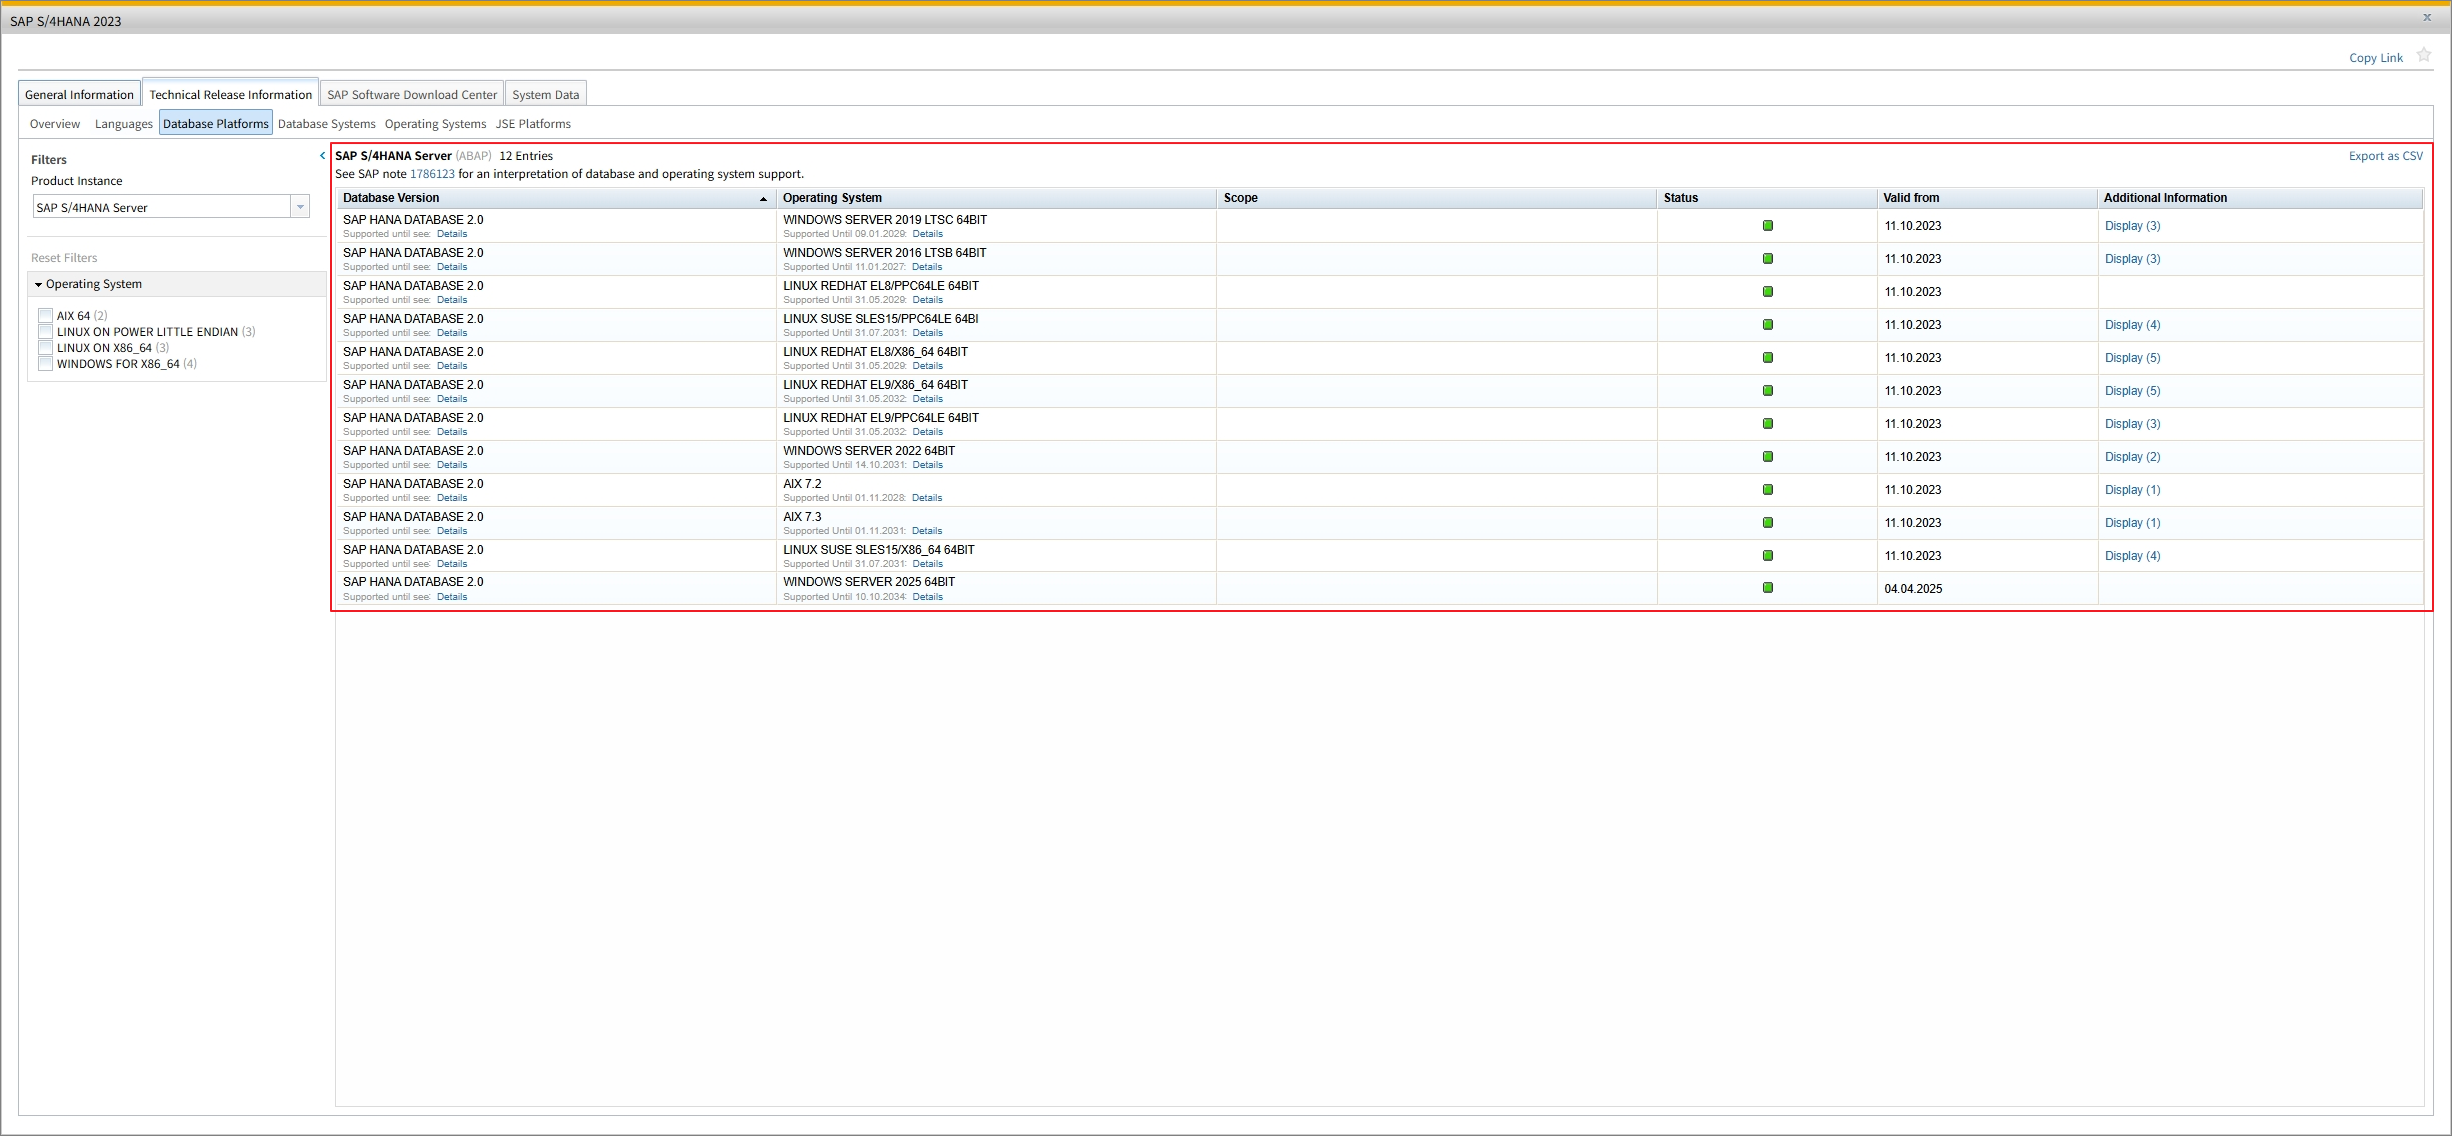Open Display (3) for Redhat EL9/PPC64LE row
The height and width of the screenshot is (1136, 2452).
2132,424
